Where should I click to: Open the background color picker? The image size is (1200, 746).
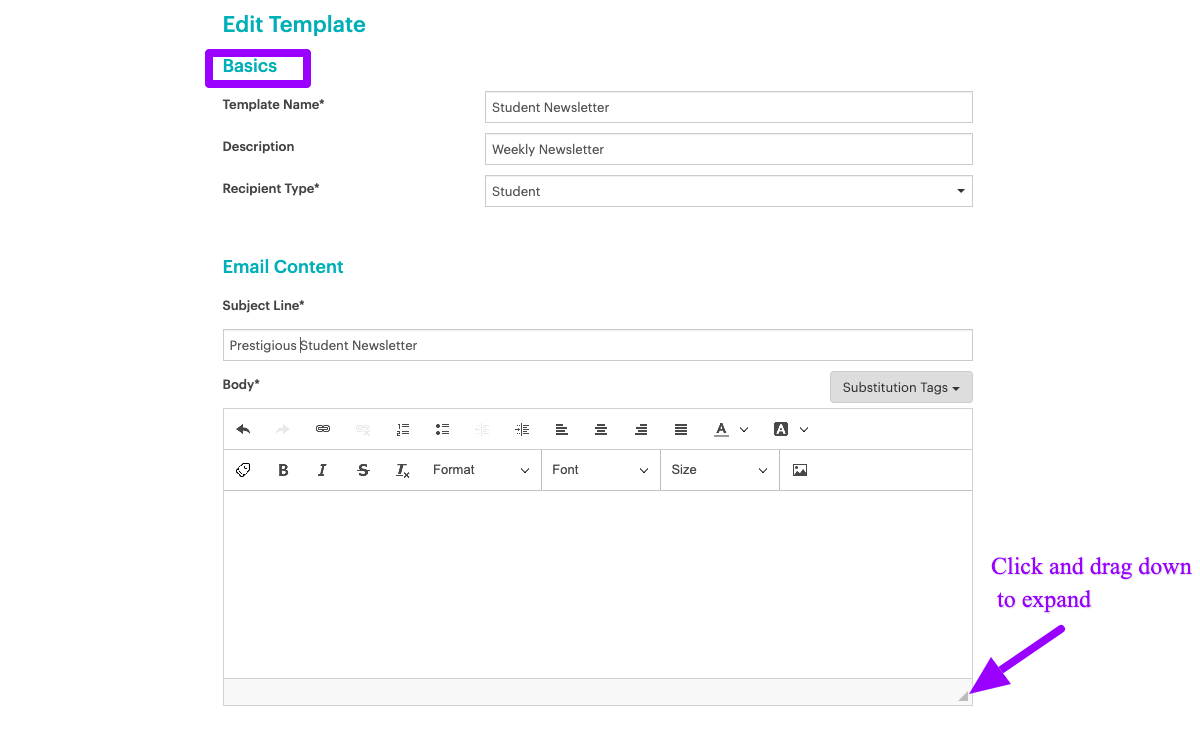point(791,429)
